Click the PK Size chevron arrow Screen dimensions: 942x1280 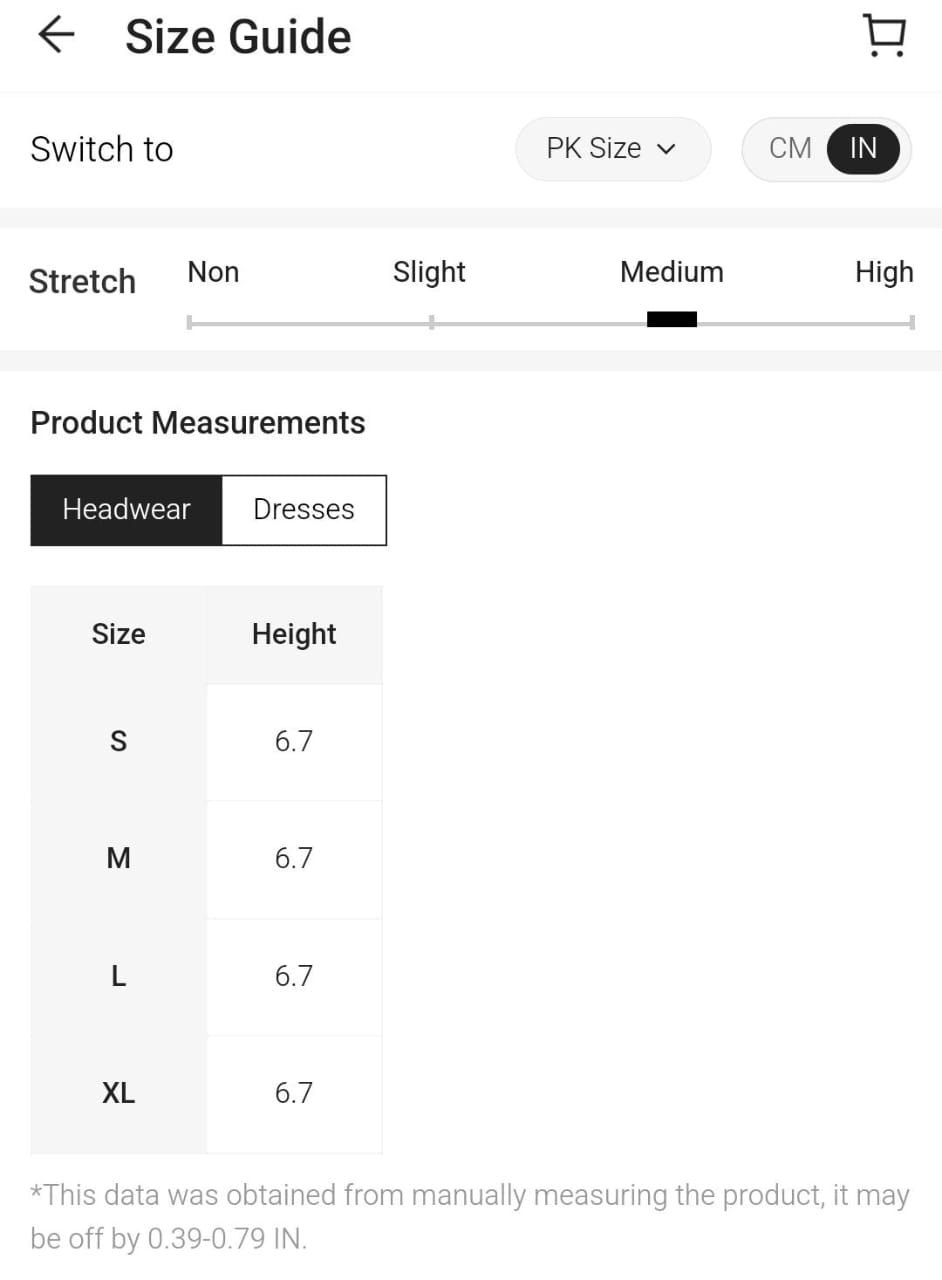point(666,150)
